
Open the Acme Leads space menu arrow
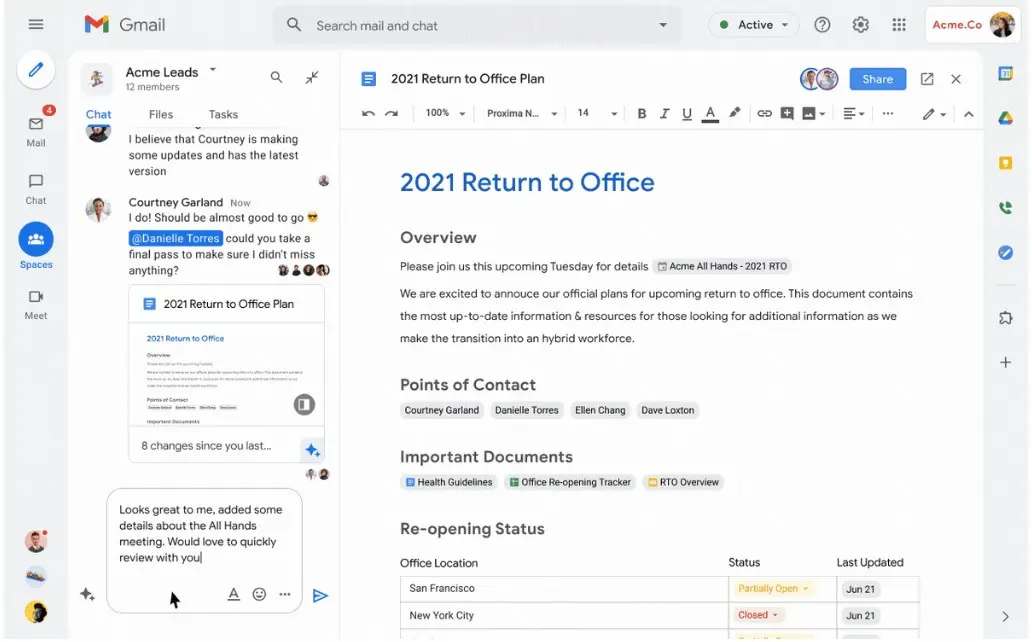(x=213, y=69)
